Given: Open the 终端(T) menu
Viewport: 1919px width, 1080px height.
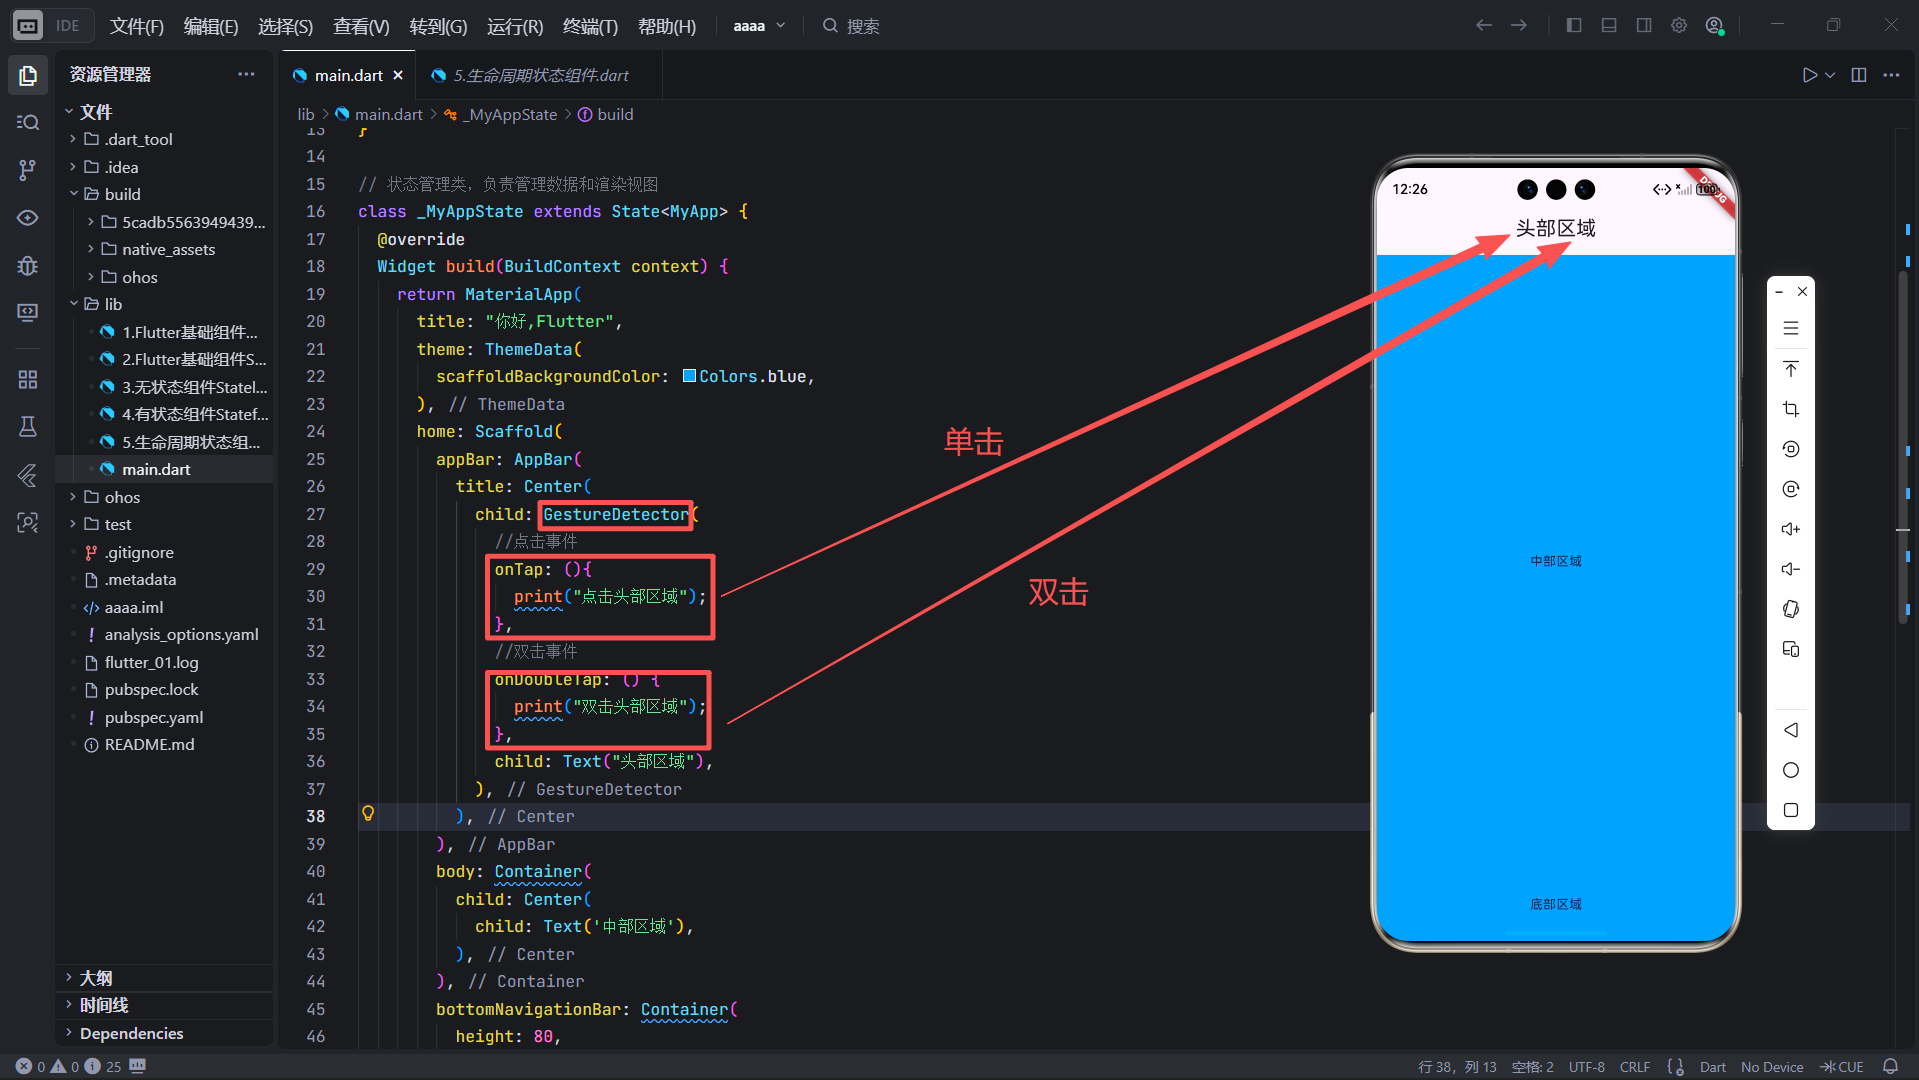Looking at the screenshot, I should [x=590, y=26].
